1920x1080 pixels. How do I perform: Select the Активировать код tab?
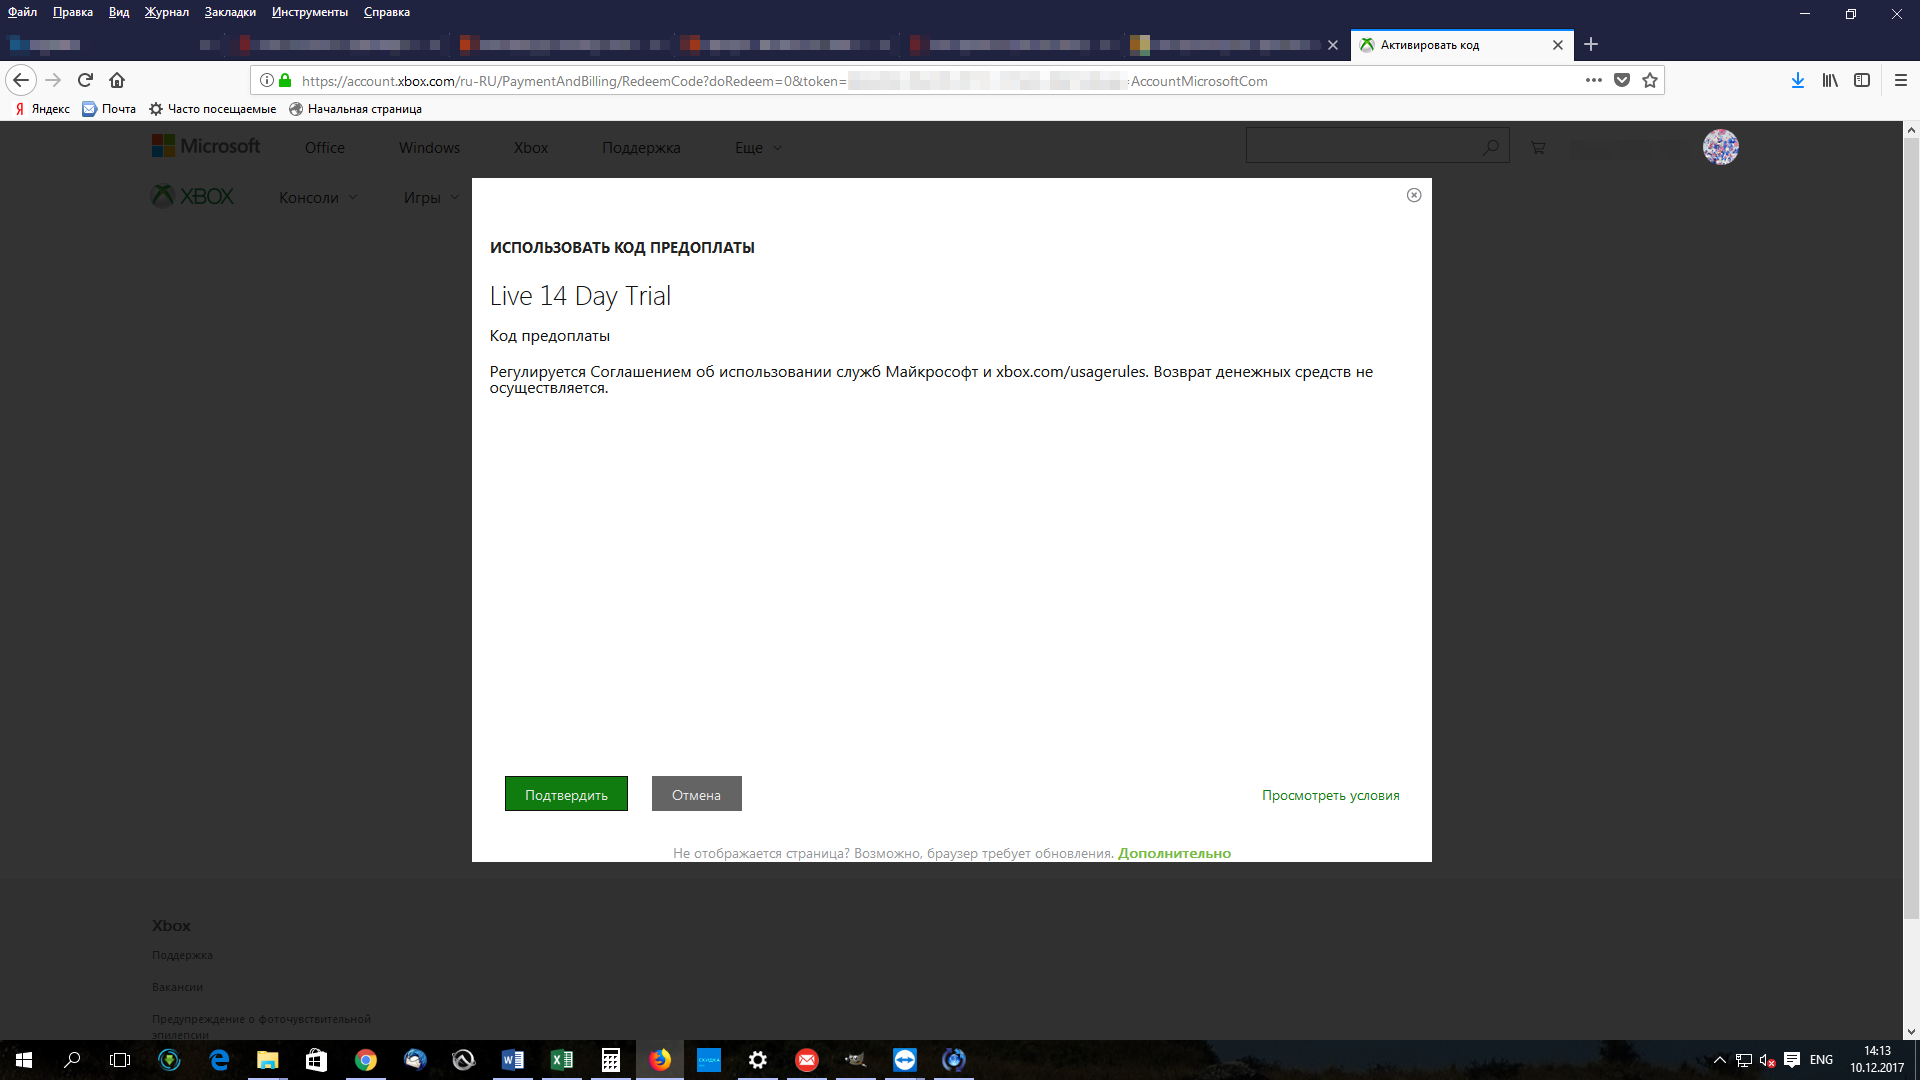click(1462, 45)
